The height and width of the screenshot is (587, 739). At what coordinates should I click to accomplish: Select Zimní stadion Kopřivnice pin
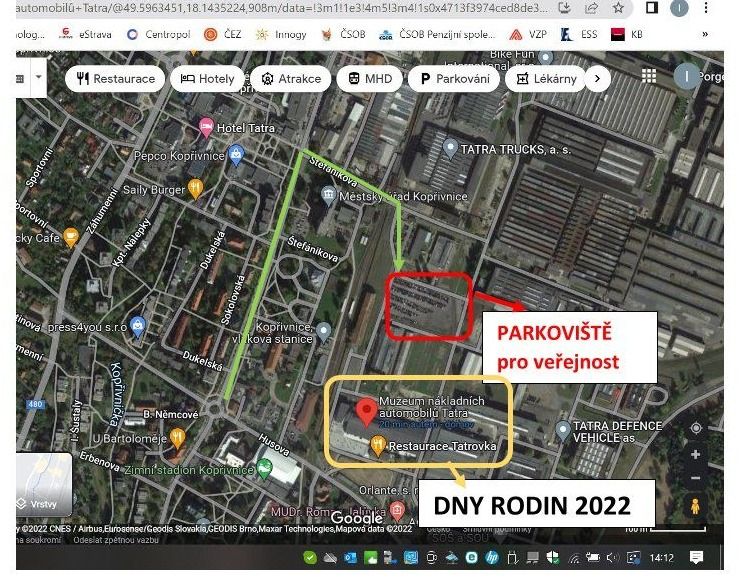click(264, 468)
